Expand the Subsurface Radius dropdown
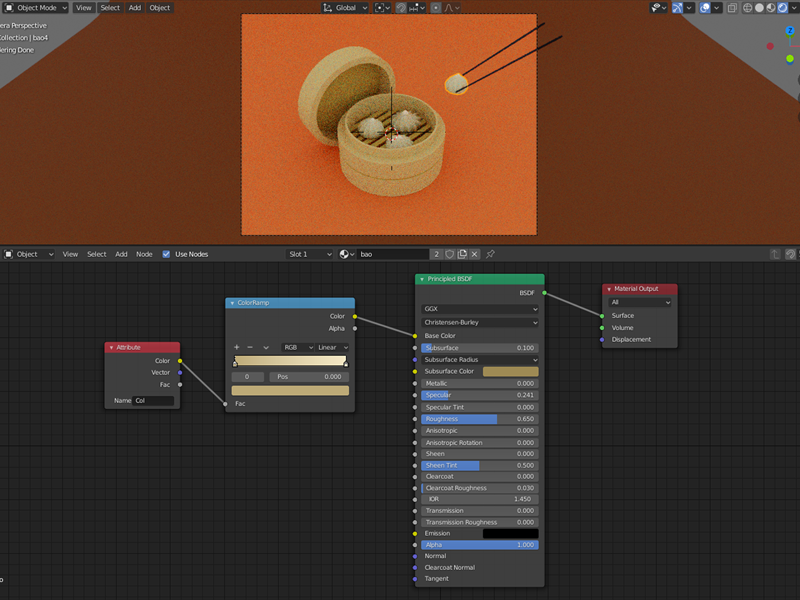 [480, 360]
